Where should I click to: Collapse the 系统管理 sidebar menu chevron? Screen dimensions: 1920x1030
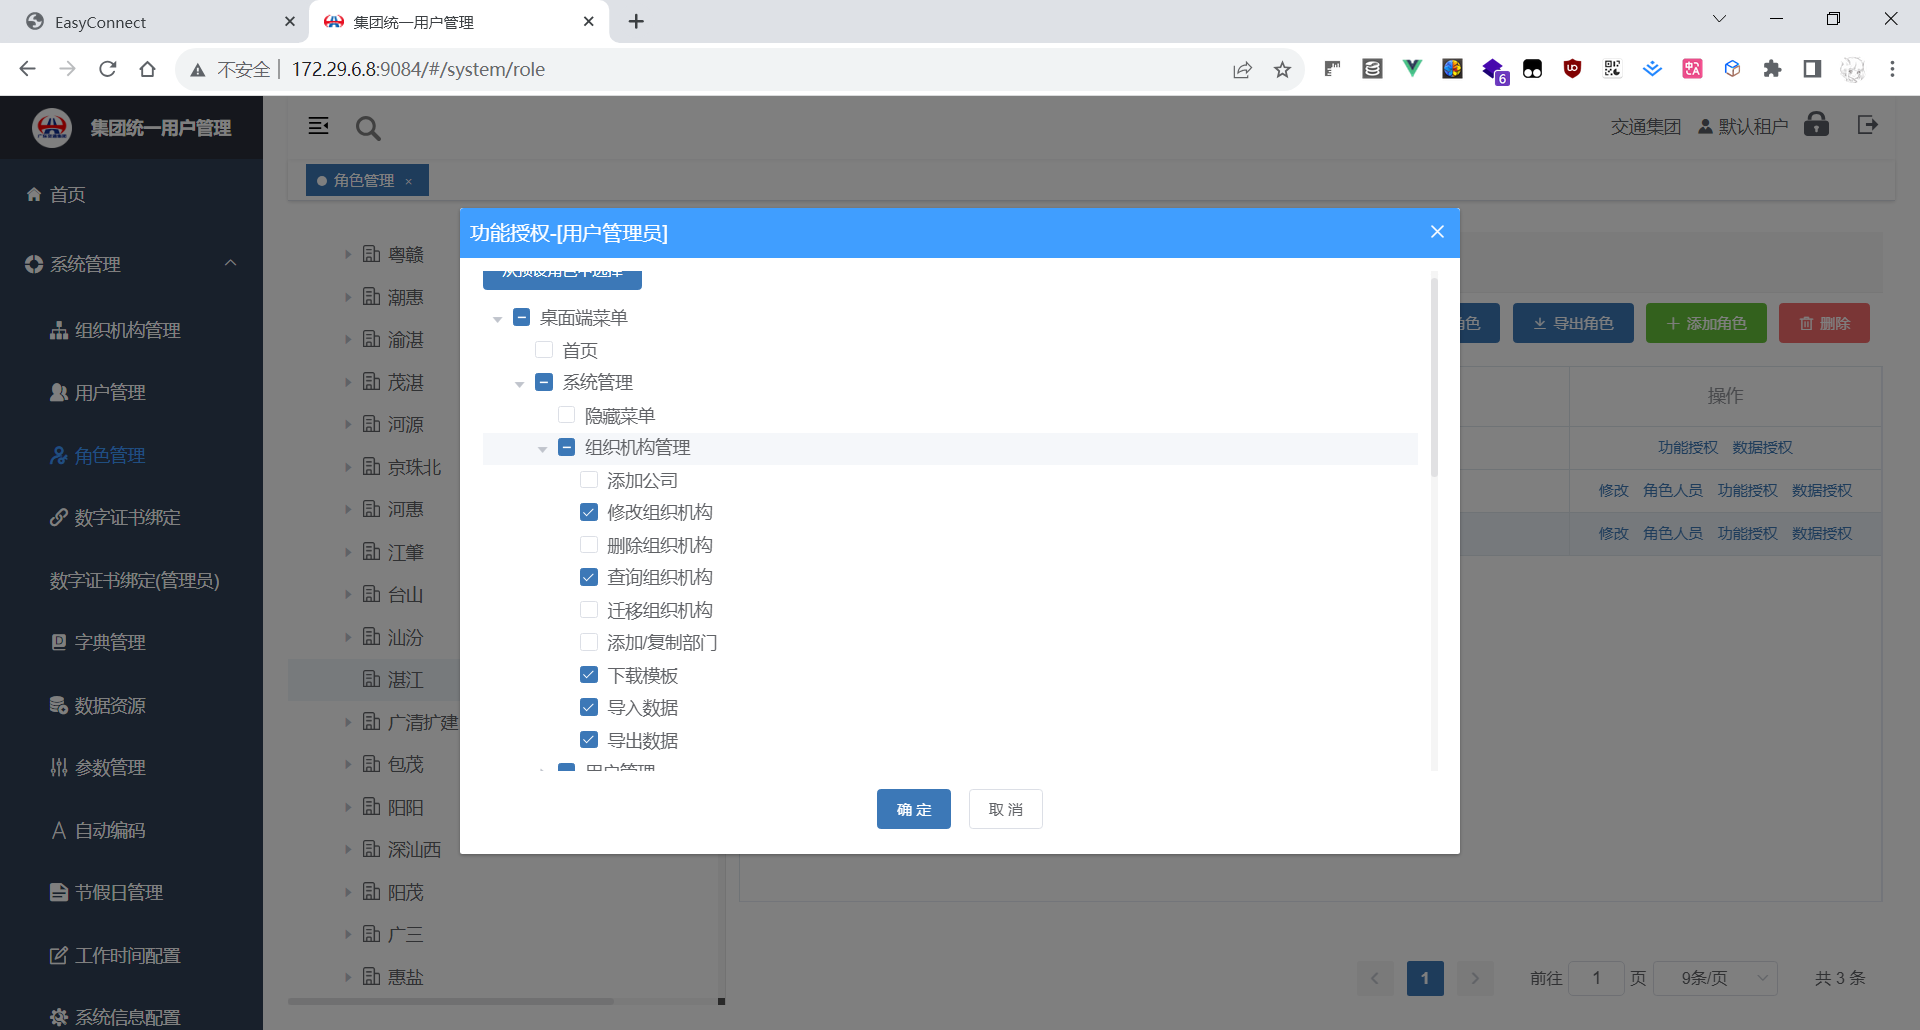pos(231,263)
